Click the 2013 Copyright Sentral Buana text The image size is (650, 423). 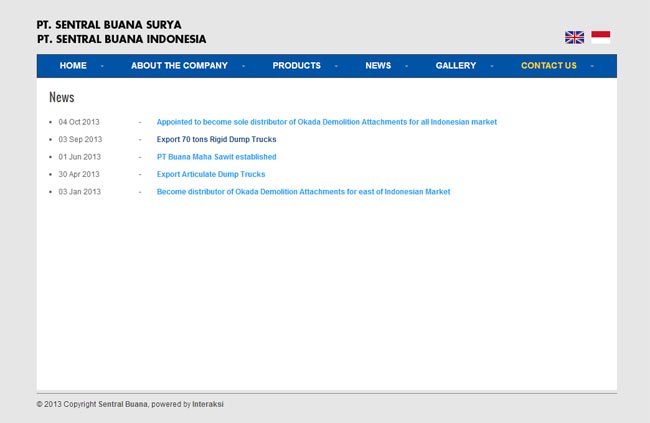92,404
